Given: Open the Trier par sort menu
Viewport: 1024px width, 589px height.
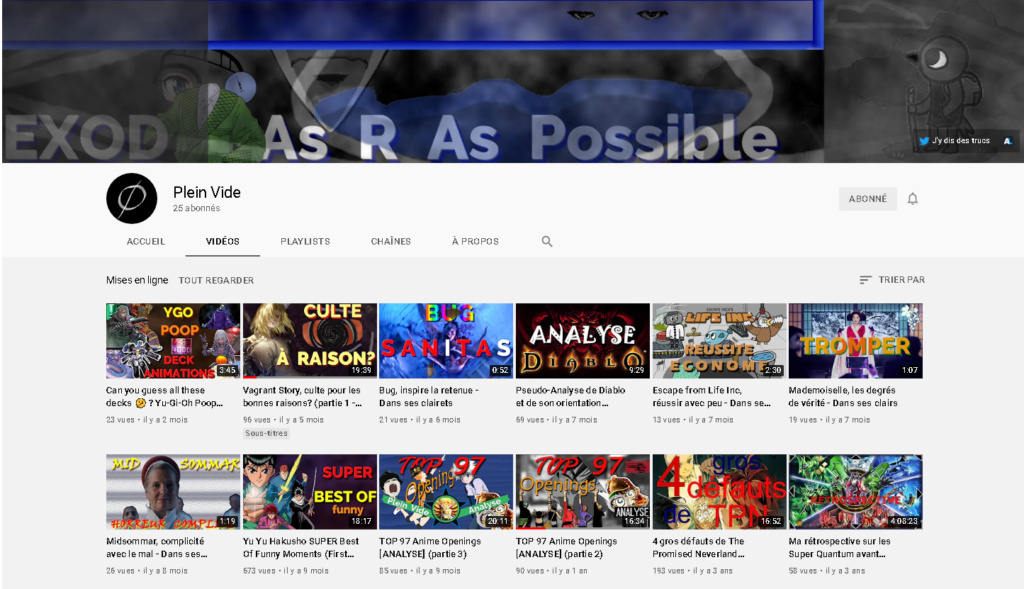Looking at the screenshot, I should 892,279.
